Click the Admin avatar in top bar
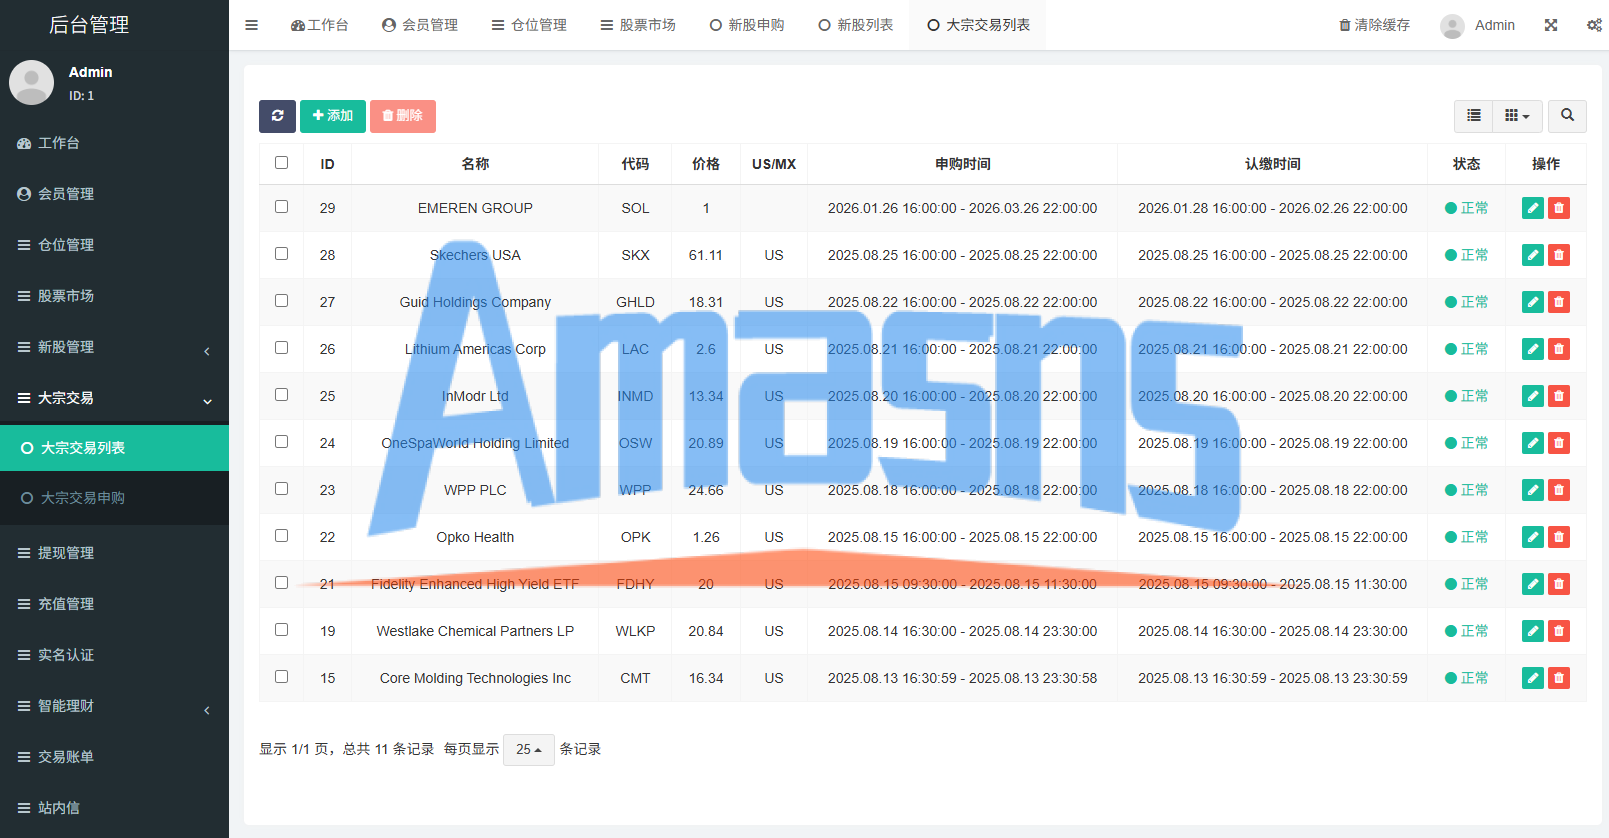The image size is (1609, 838). (x=1452, y=26)
